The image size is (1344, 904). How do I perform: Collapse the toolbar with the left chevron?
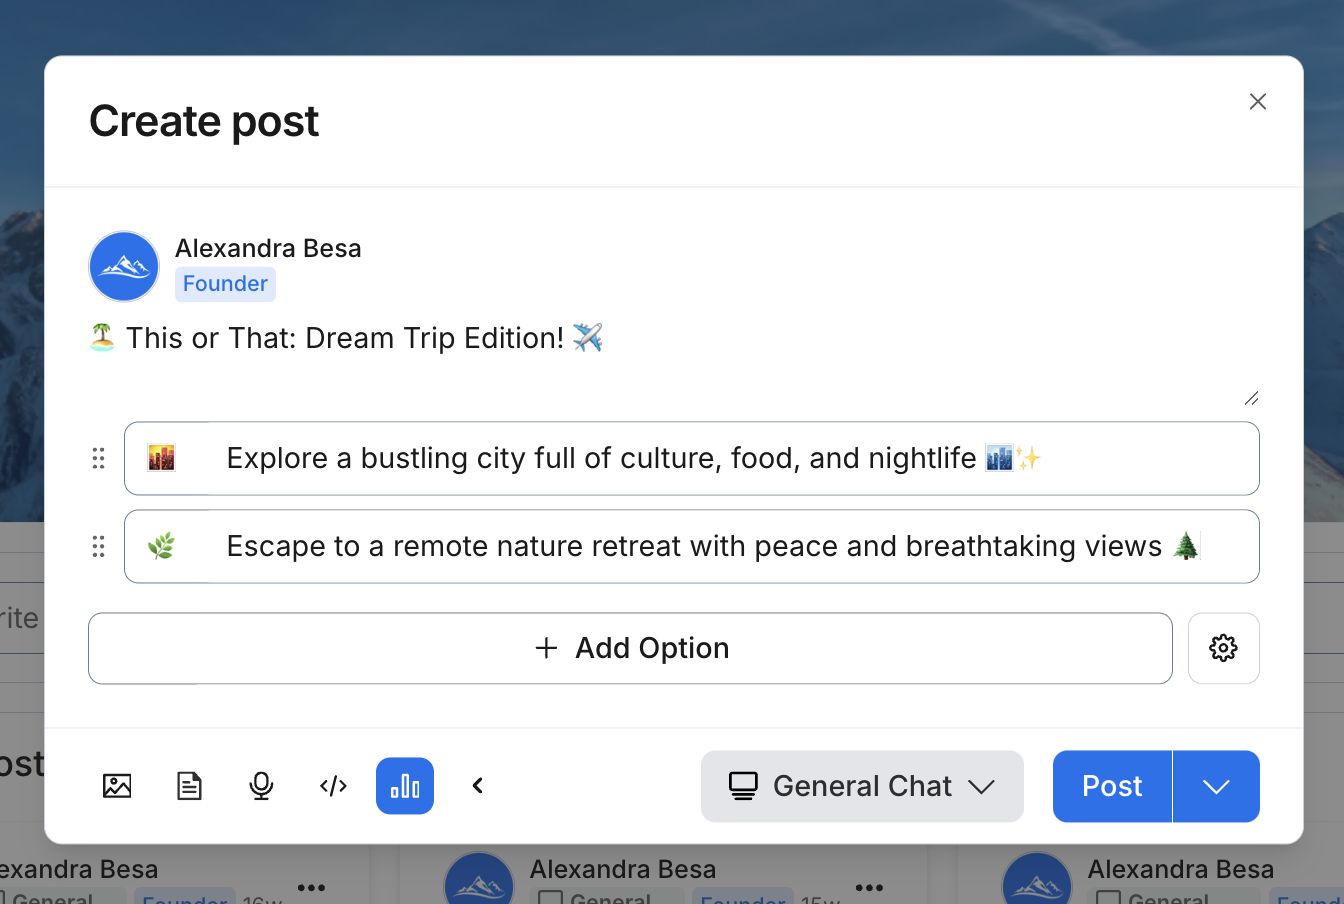coord(478,786)
